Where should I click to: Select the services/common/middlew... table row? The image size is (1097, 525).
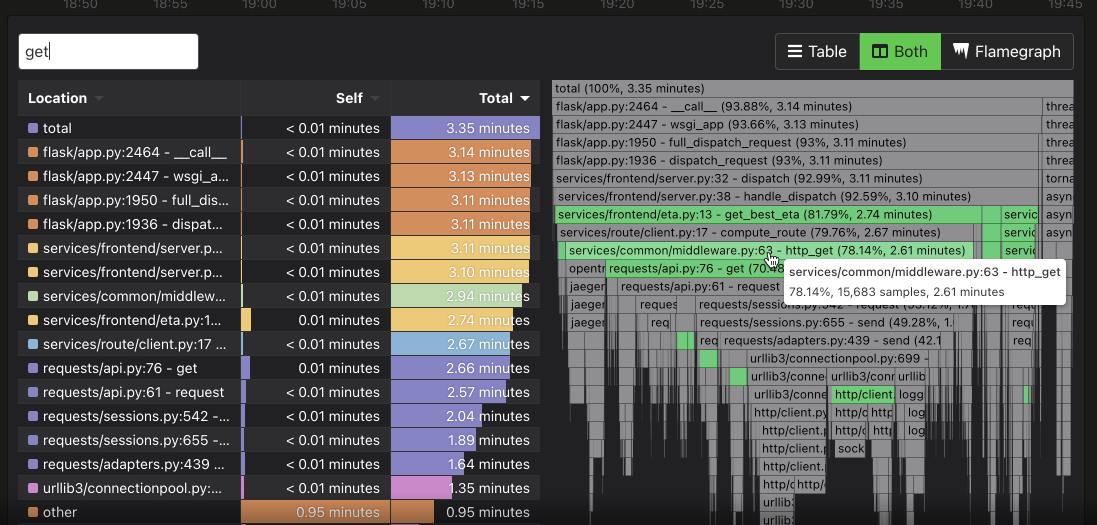(x=279, y=296)
